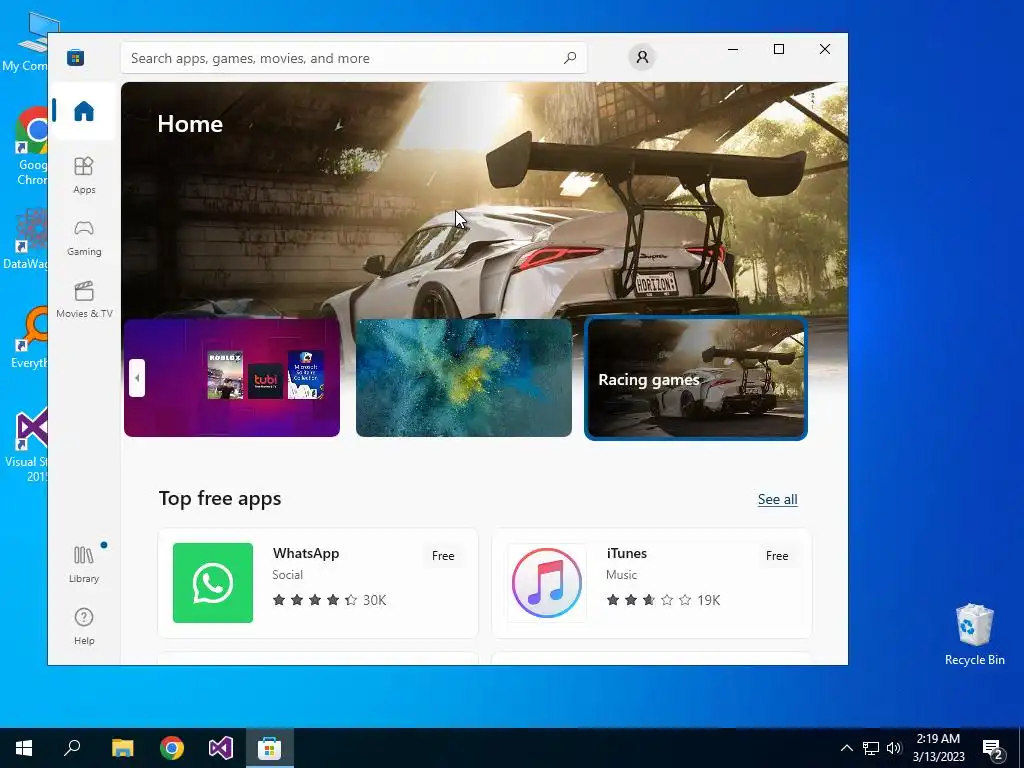Select the DataWag desktop shortcut

coord(25,238)
